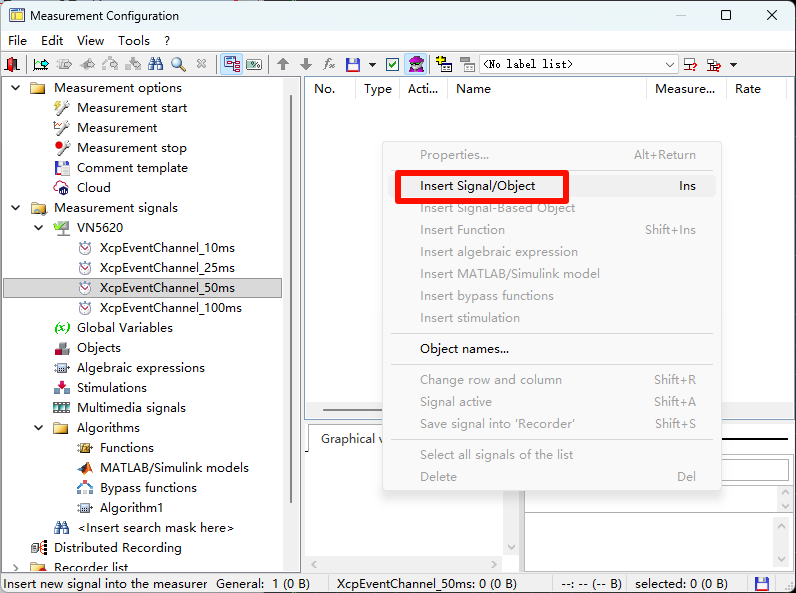Select Object names... in context menu
The width and height of the screenshot is (796, 593).
point(464,349)
